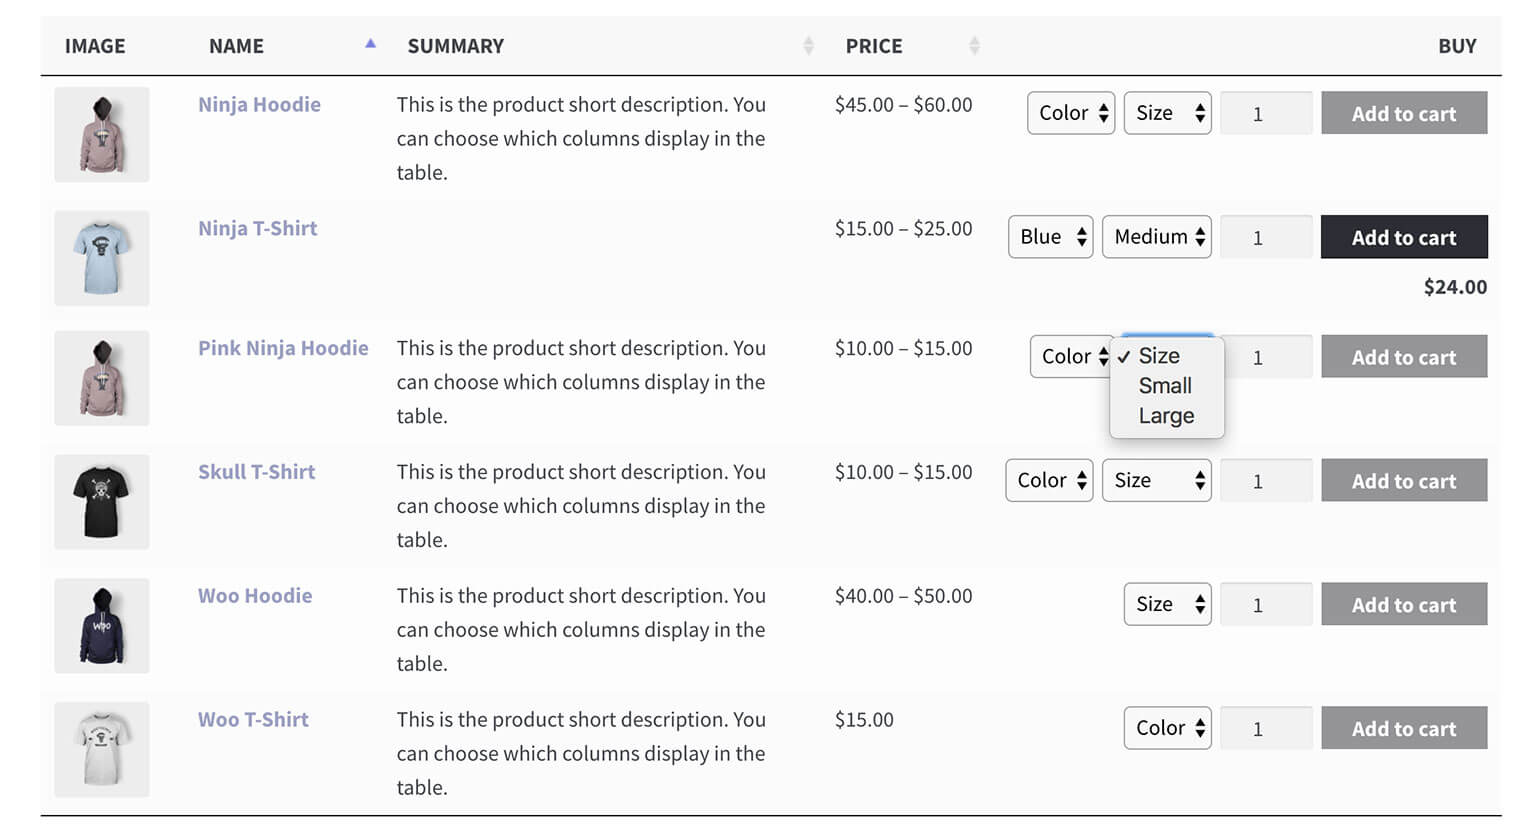Viewport: 1540px width, 830px height.
Task: Choose Small in the open size menu
Action: pos(1165,386)
